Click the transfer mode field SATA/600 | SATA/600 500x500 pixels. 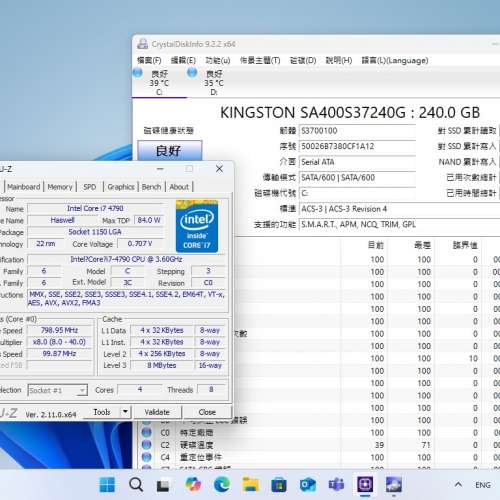[x=357, y=177]
